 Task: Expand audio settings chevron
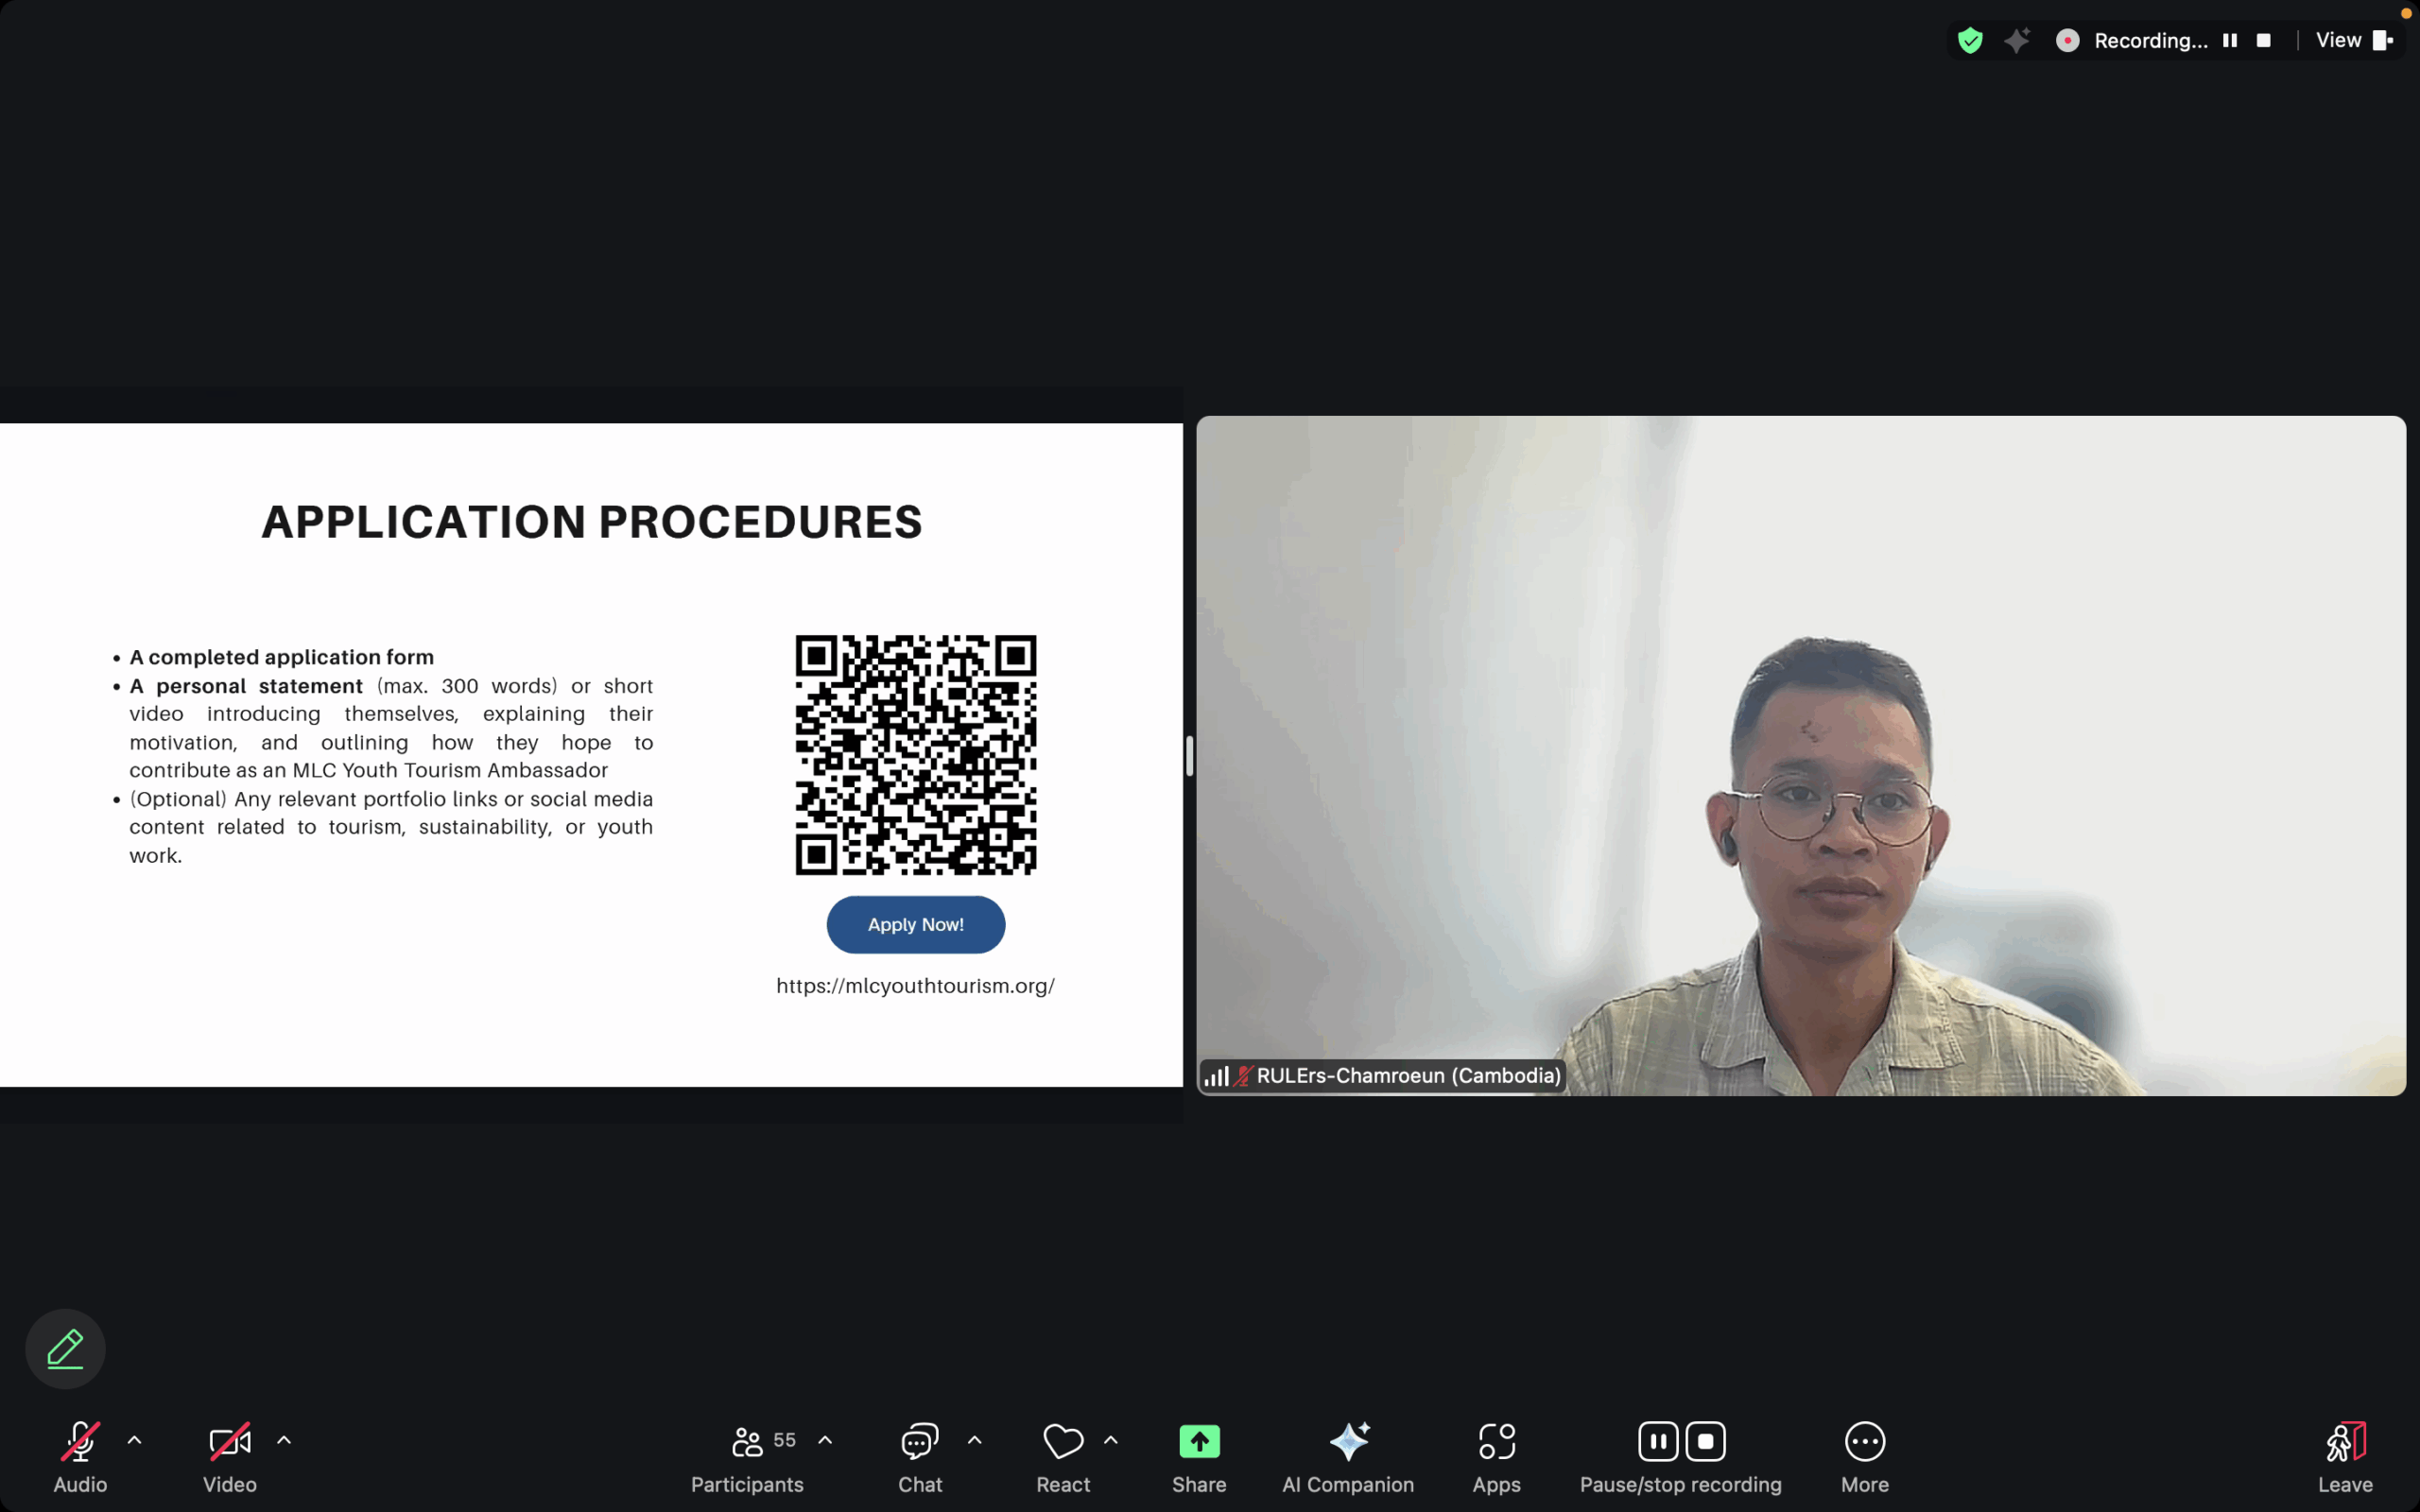[134, 1440]
